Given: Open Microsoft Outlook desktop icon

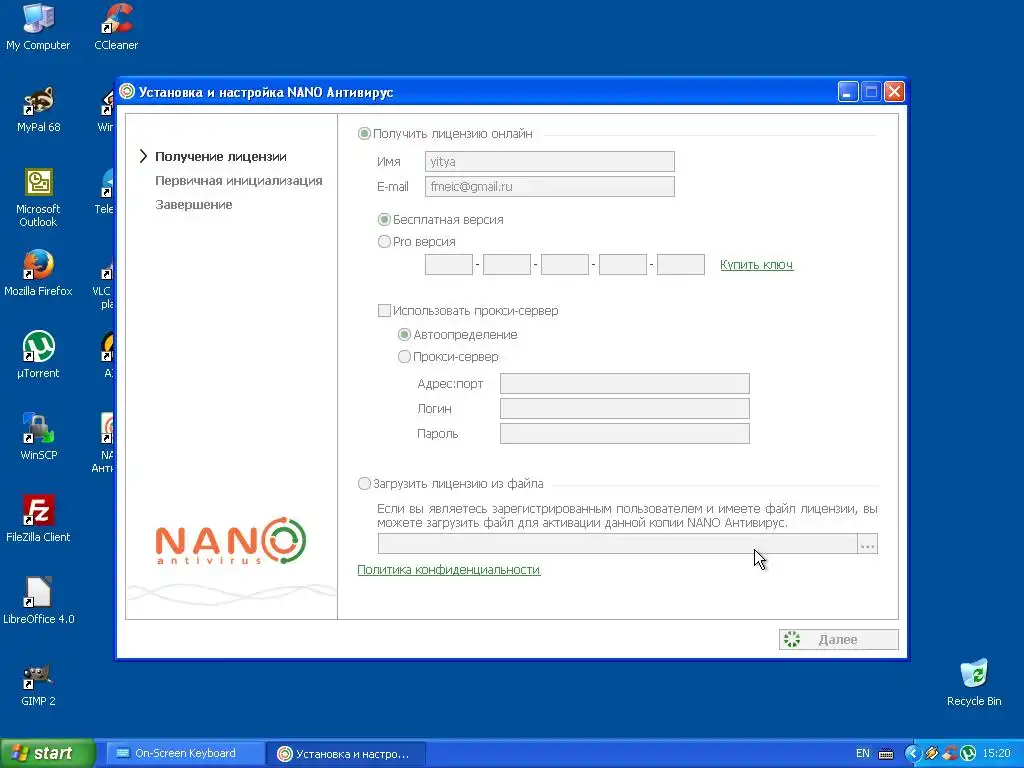Looking at the screenshot, I should 38,197.
